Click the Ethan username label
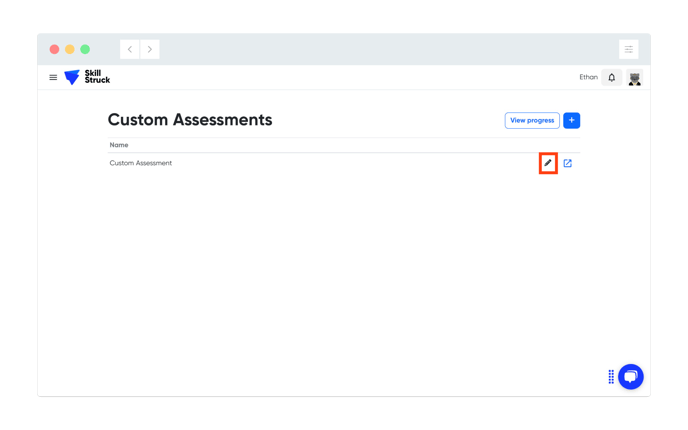The image size is (688, 430). pos(588,77)
